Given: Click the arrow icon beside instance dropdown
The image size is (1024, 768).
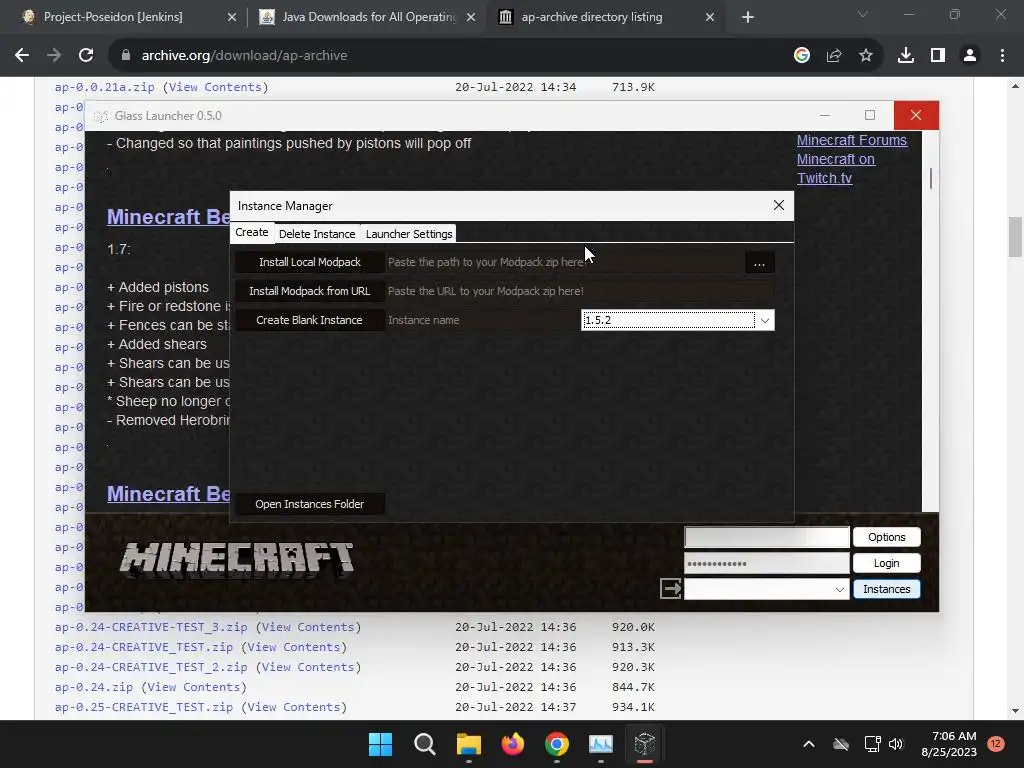Looking at the screenshot, I should (671, 588).
